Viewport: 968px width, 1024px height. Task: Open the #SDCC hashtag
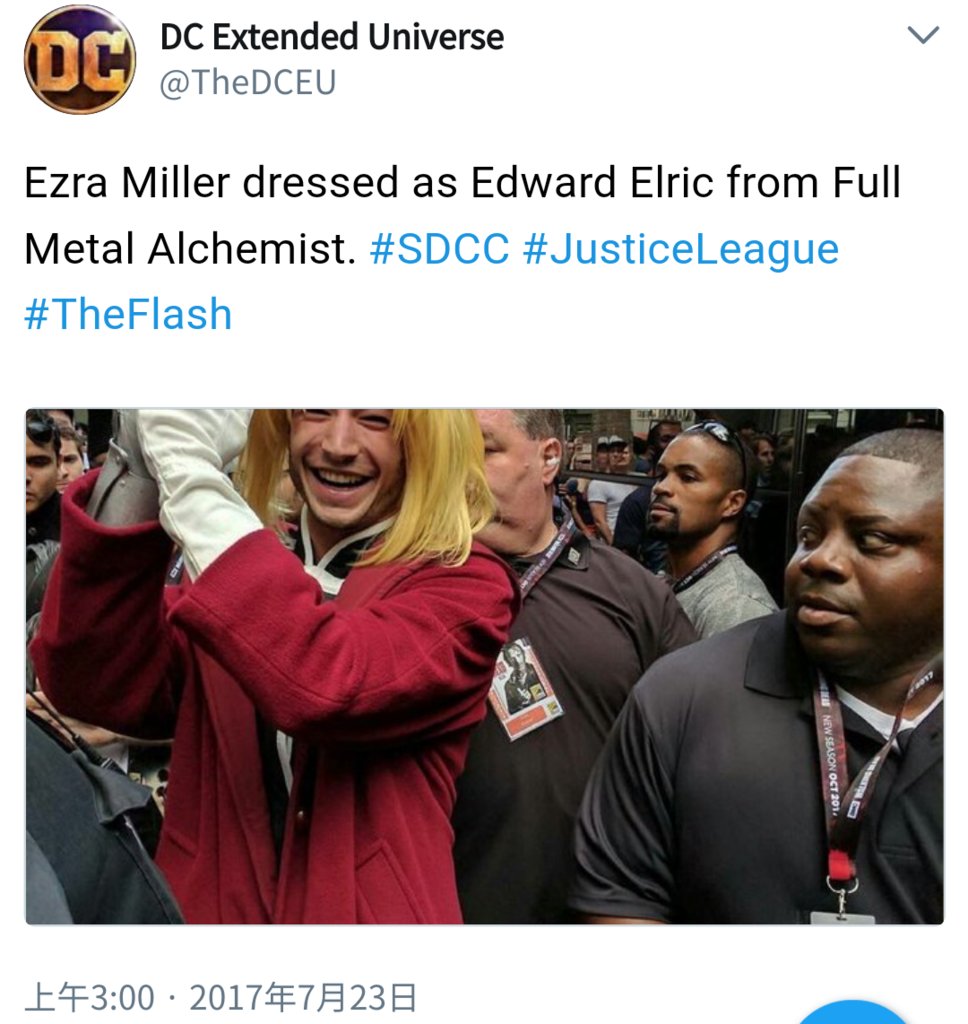[440, 249]
